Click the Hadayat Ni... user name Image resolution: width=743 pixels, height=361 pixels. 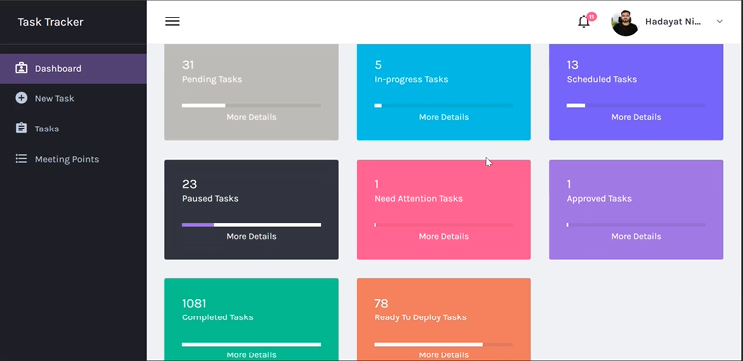pyautogui.click(x=673, y=22)
